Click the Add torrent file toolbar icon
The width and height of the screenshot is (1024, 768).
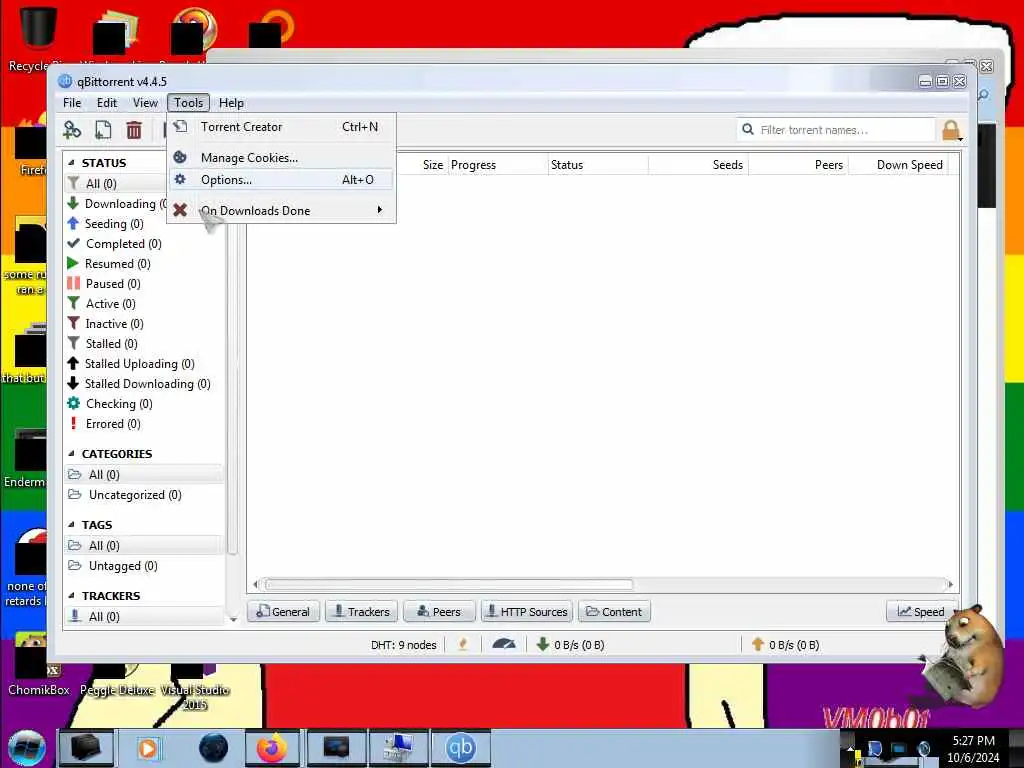103,130
